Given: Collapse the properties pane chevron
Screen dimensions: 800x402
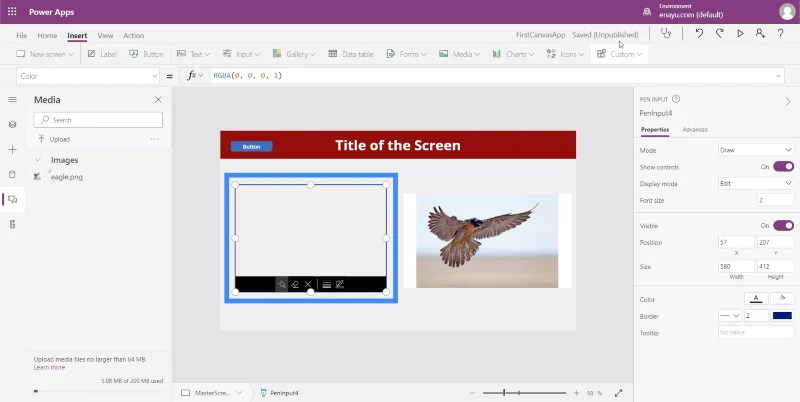Looking at the screenshot, I should [788, 102].
